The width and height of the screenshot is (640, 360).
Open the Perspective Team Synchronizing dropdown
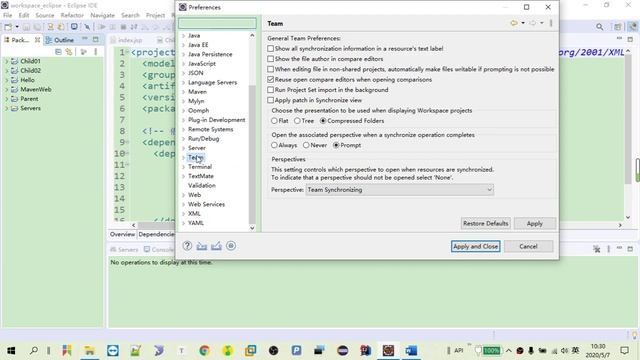400,190
